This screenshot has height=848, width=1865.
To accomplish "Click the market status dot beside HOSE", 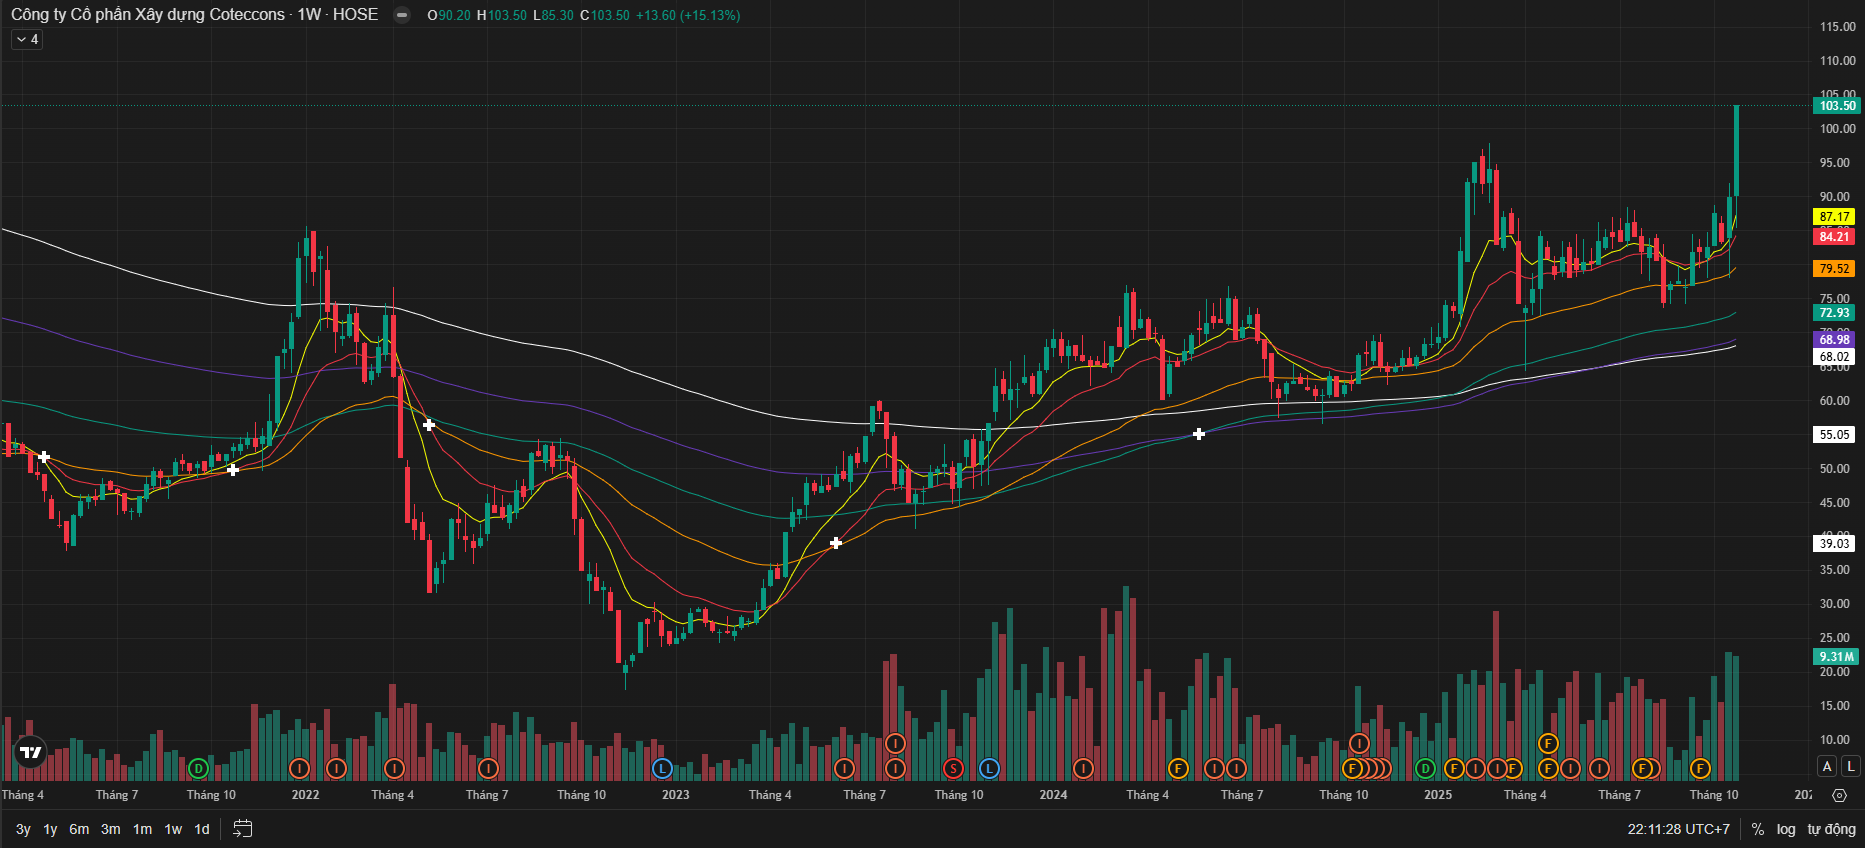I will click(x=402, y=15).
